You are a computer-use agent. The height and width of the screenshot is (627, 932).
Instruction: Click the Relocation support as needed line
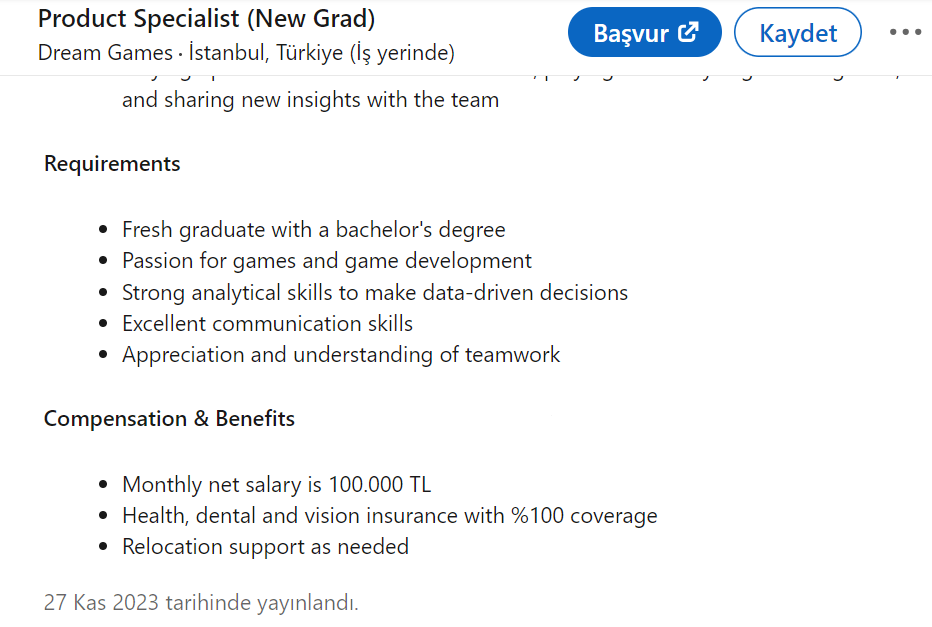pyautogui.click(x=266, y=547)
